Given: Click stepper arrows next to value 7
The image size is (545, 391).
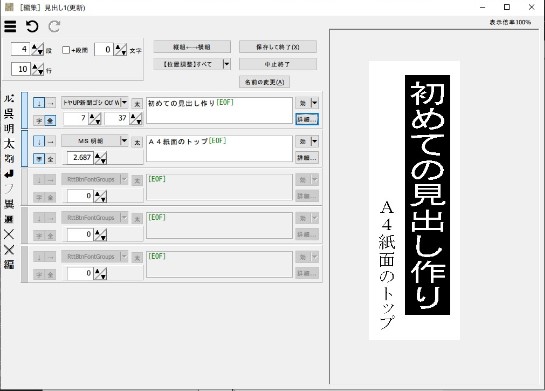Looking at the screenshot, I should (95, 119).
